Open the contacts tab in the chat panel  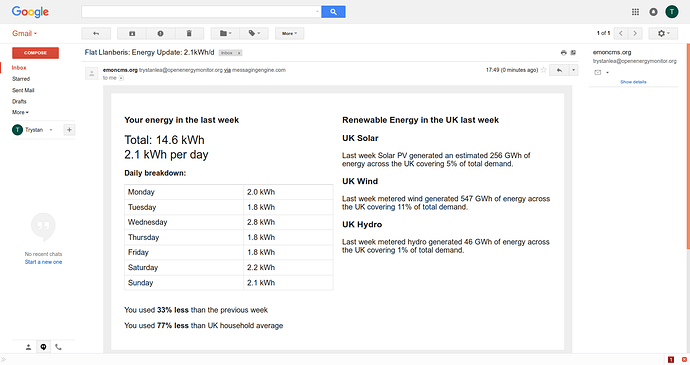click(28, 347)
